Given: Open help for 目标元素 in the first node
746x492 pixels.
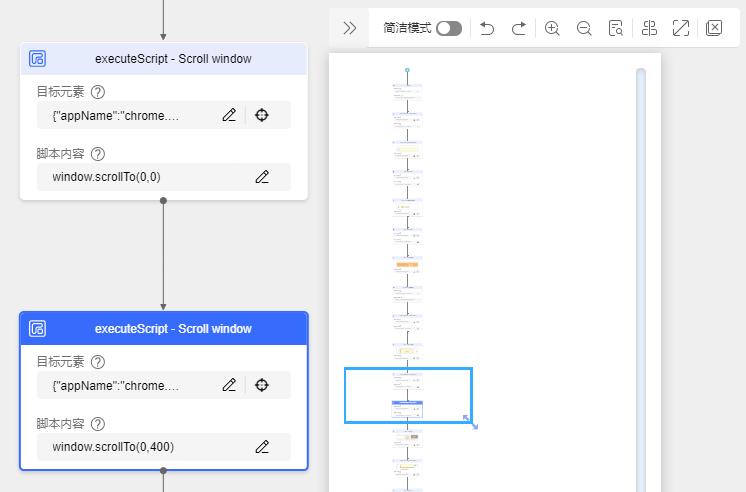Looking at the screenshot, I should point(98,92).
